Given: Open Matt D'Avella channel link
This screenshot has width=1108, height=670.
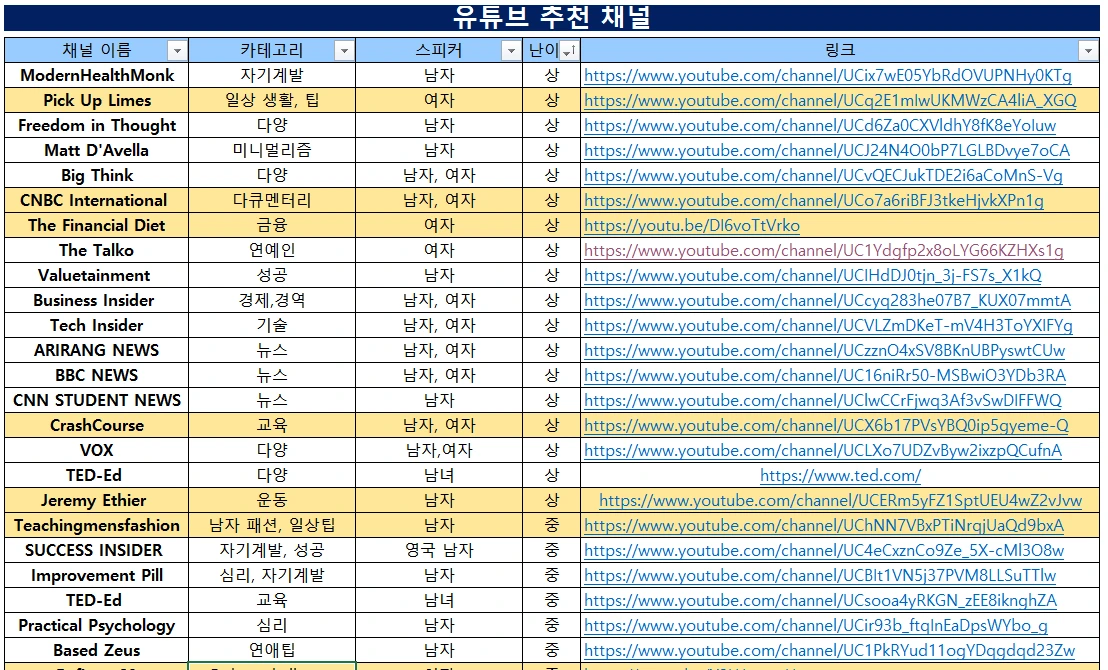Looking at the screenshot, I should click(x=827, y=151).
